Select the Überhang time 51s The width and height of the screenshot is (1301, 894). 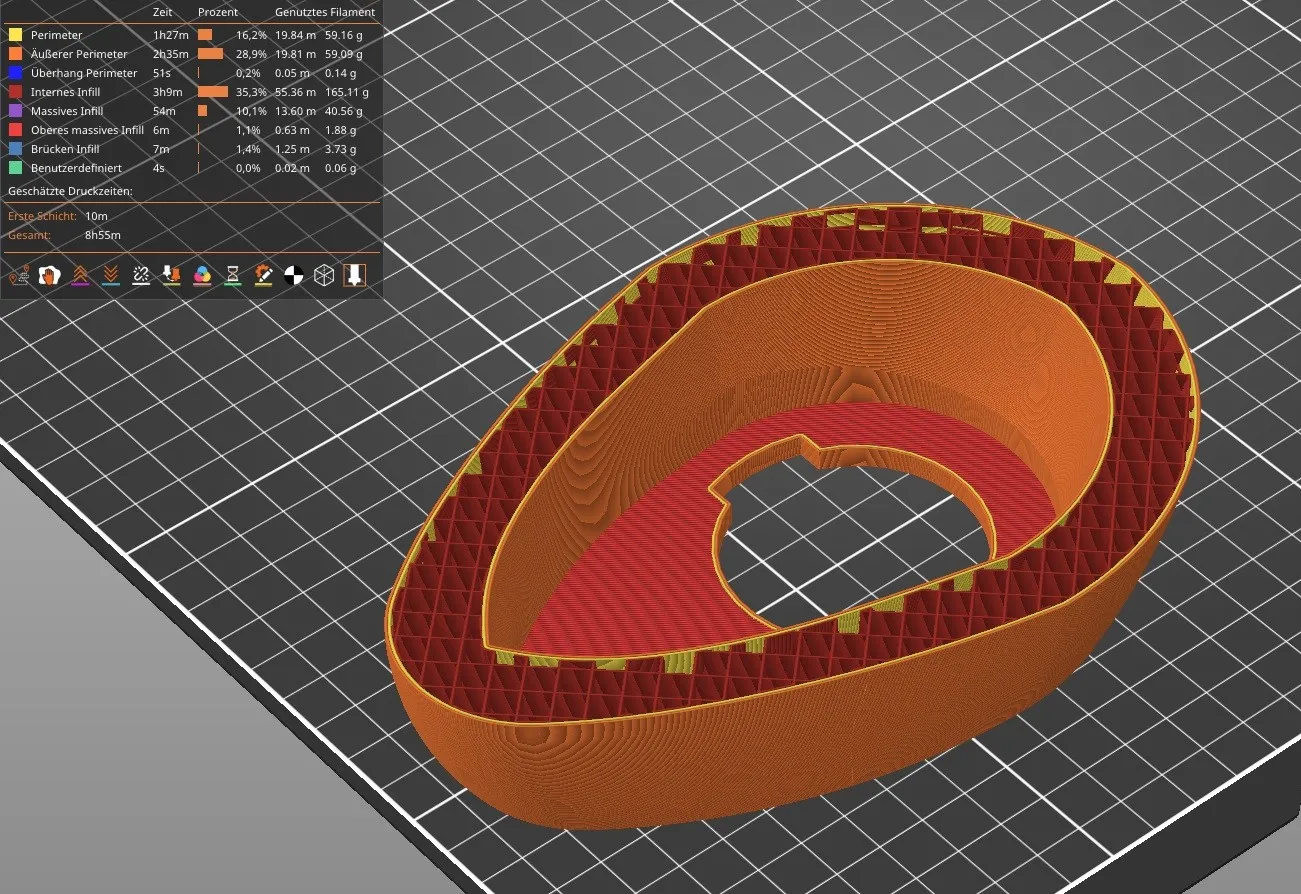point(161,73)
